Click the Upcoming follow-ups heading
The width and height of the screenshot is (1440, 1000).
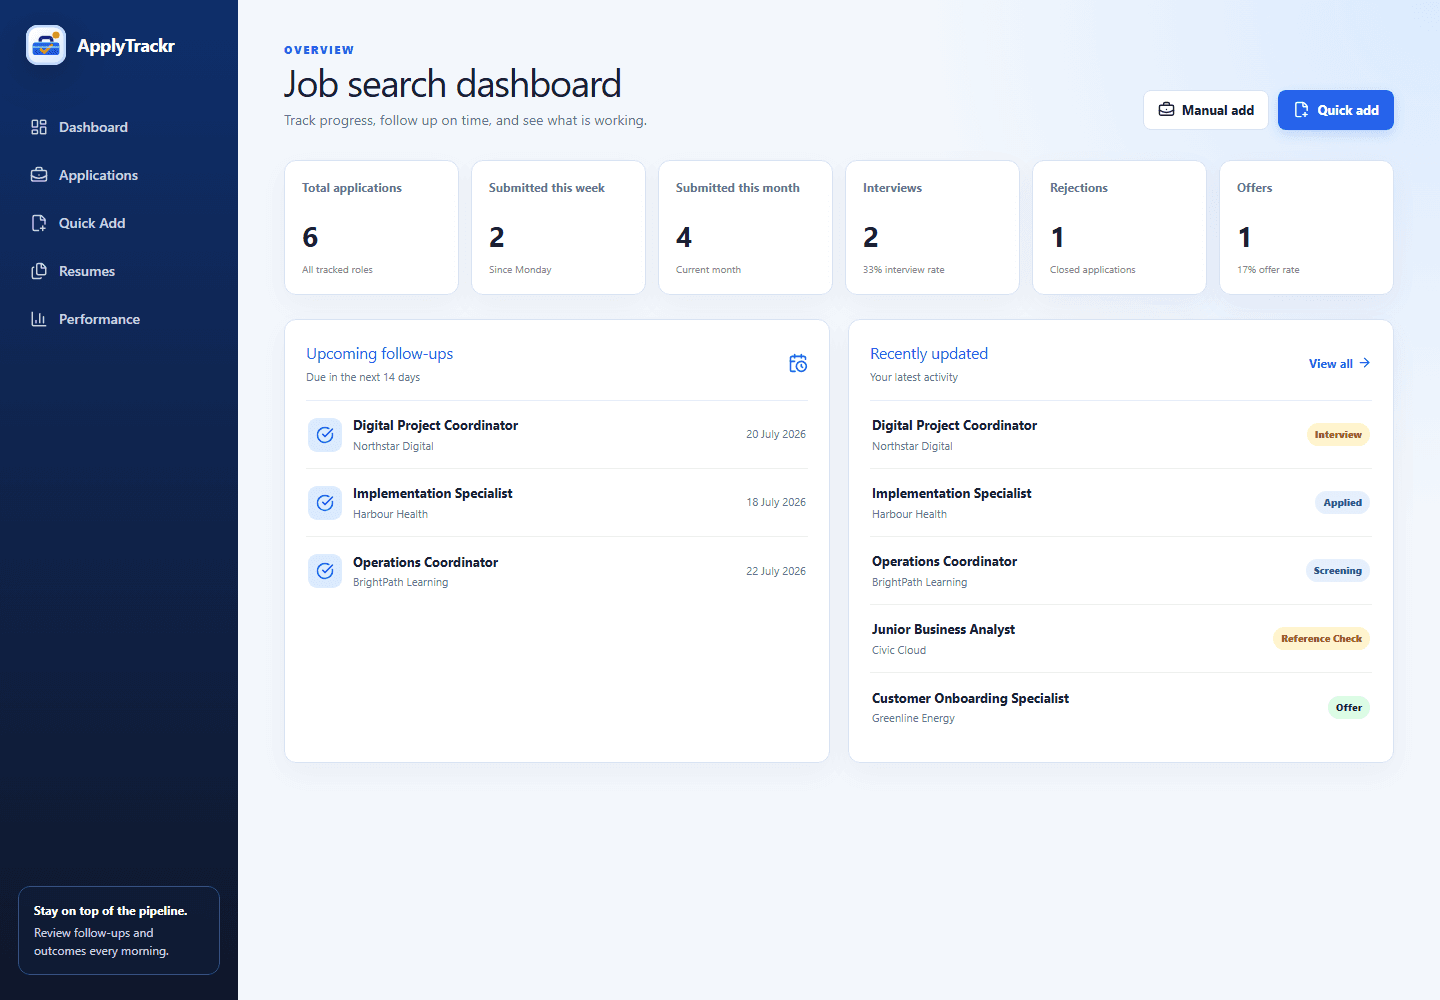pyautogui.click(x=380, y=354)
